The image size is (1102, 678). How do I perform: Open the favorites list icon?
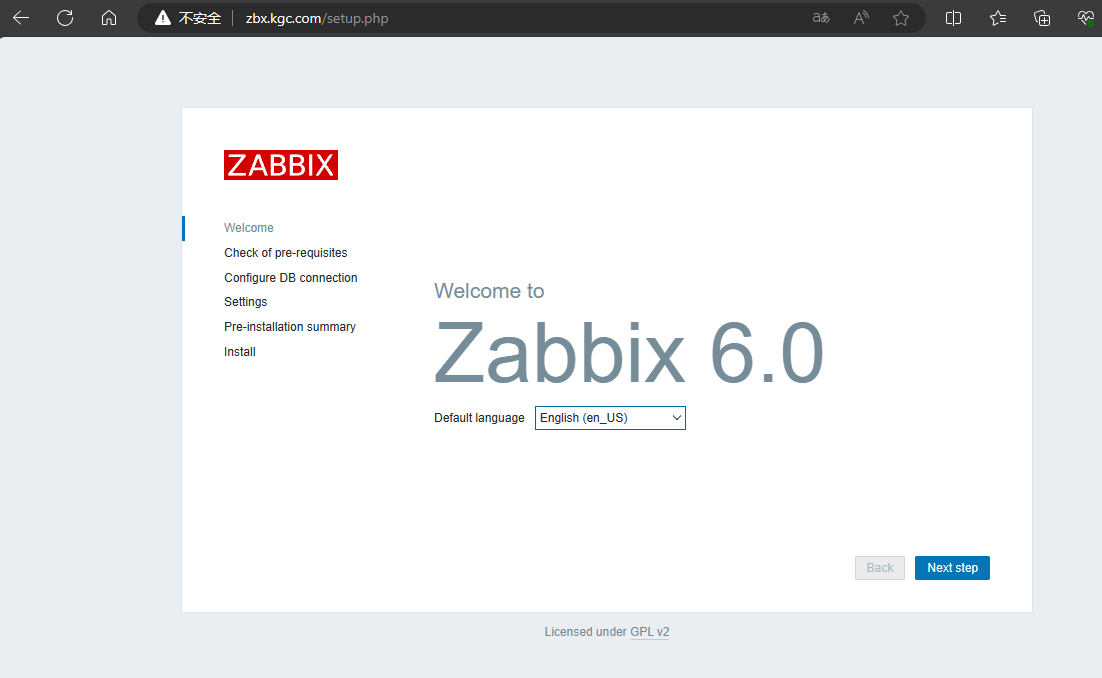click(998, 18)
